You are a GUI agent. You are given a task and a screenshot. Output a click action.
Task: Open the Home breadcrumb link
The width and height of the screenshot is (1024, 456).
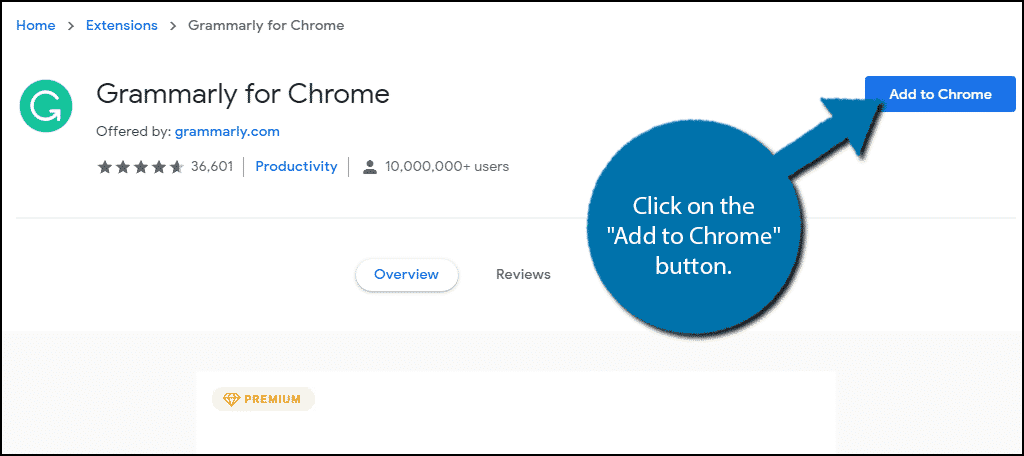(x=36, y=26)
